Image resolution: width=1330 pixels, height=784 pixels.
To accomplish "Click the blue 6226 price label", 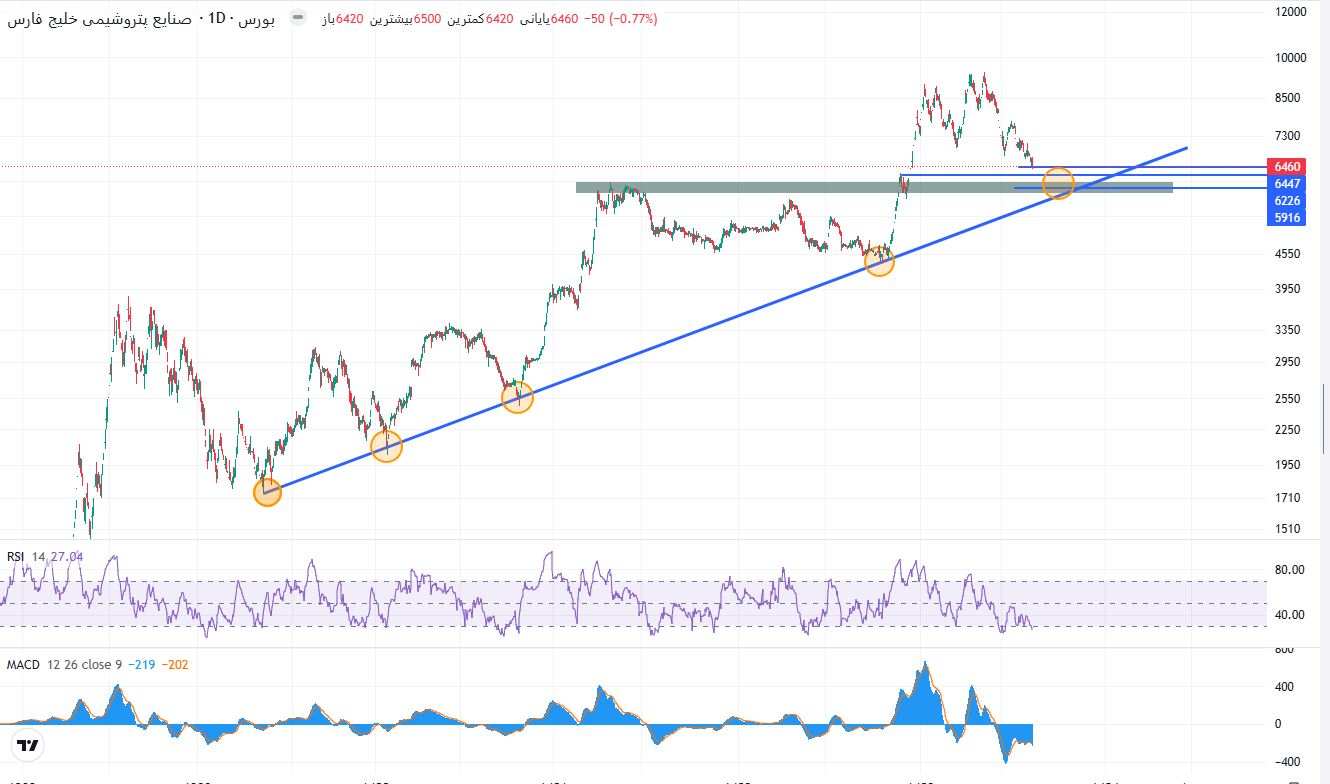I will pos(1288,201).
